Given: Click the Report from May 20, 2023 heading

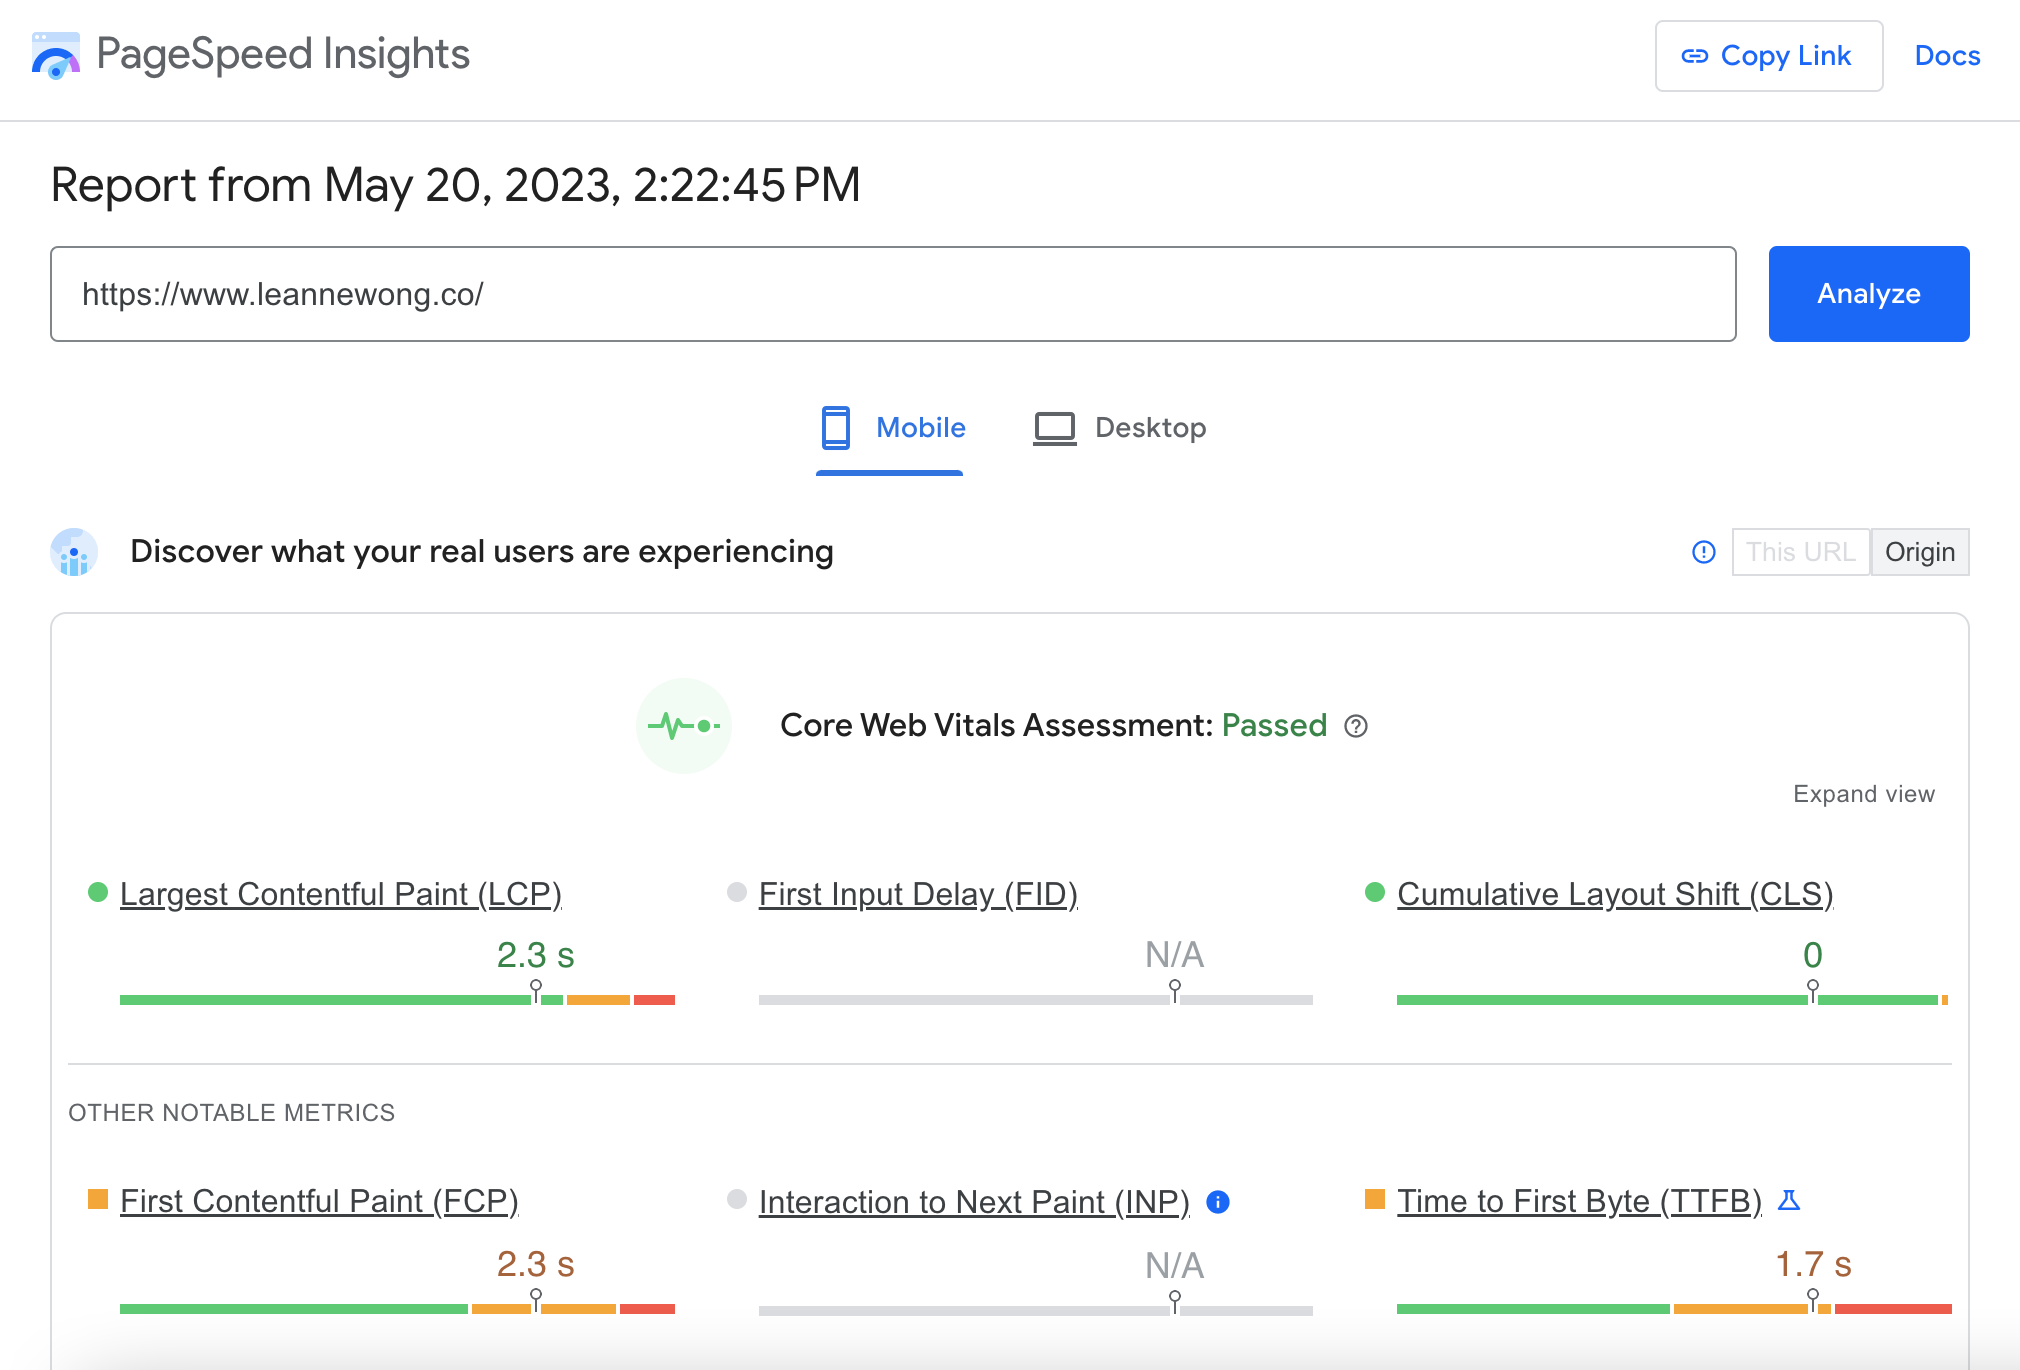Looking at the screenshot, I should point(455,185).
